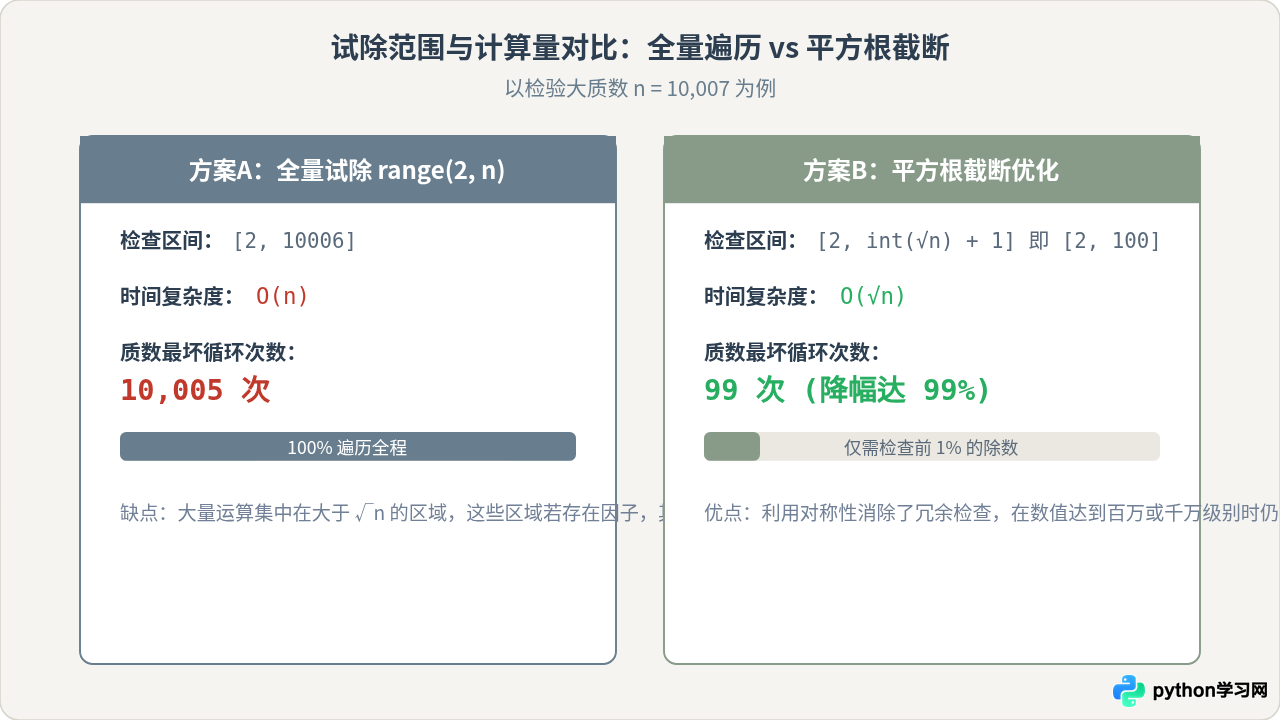
Task: Click 检查区间 label in plan B card
Action: click(x=750, y=240)
